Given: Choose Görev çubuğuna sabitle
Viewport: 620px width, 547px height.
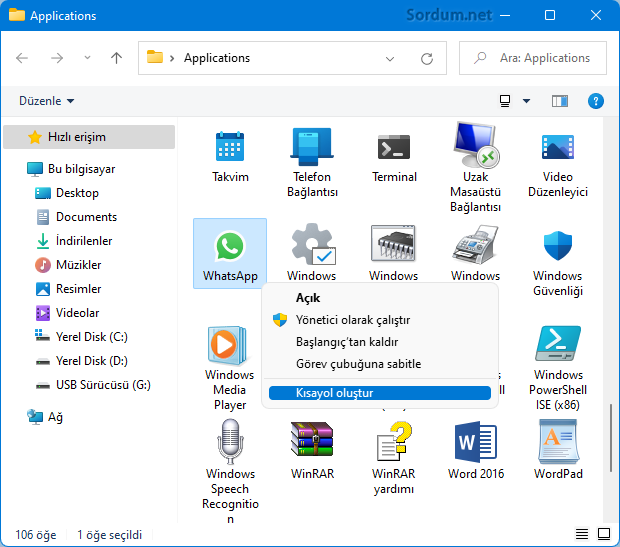Looking at the screenshot, I should 380,364.
